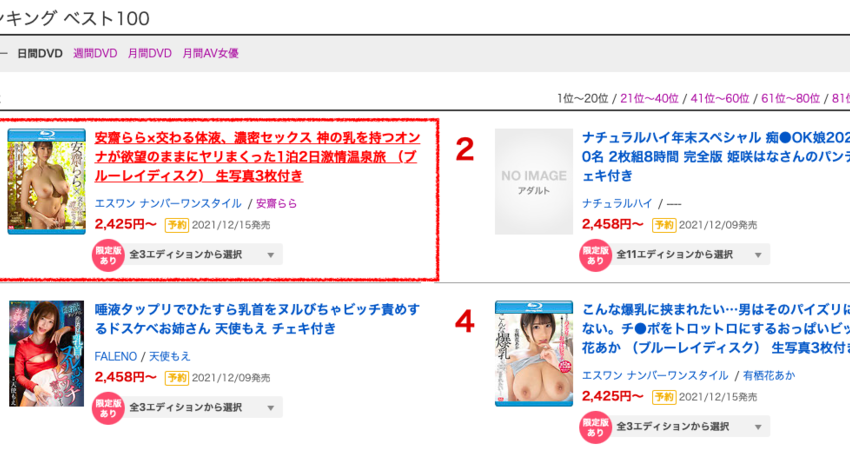This screenshot has height=450, width=850.
Task: Click the ナチュラルハイ年末スペシャル title link
Action: click(x=716, y=157)
